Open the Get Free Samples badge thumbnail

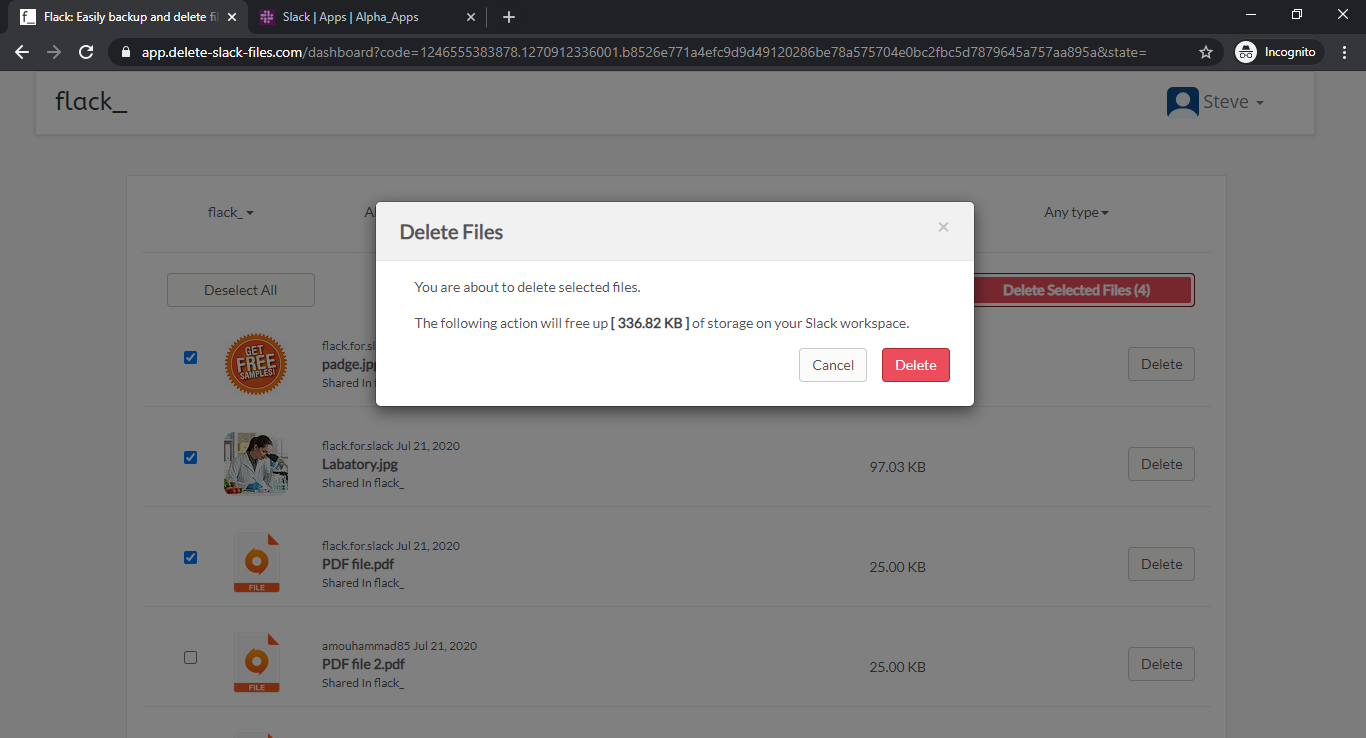pos(256,364)
